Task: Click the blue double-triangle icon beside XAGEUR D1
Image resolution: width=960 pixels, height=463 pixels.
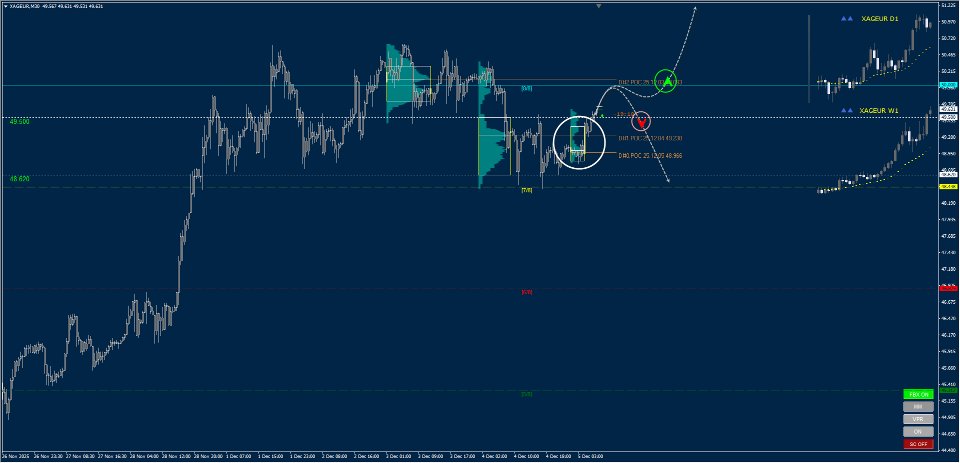Action: pos(847,19)
